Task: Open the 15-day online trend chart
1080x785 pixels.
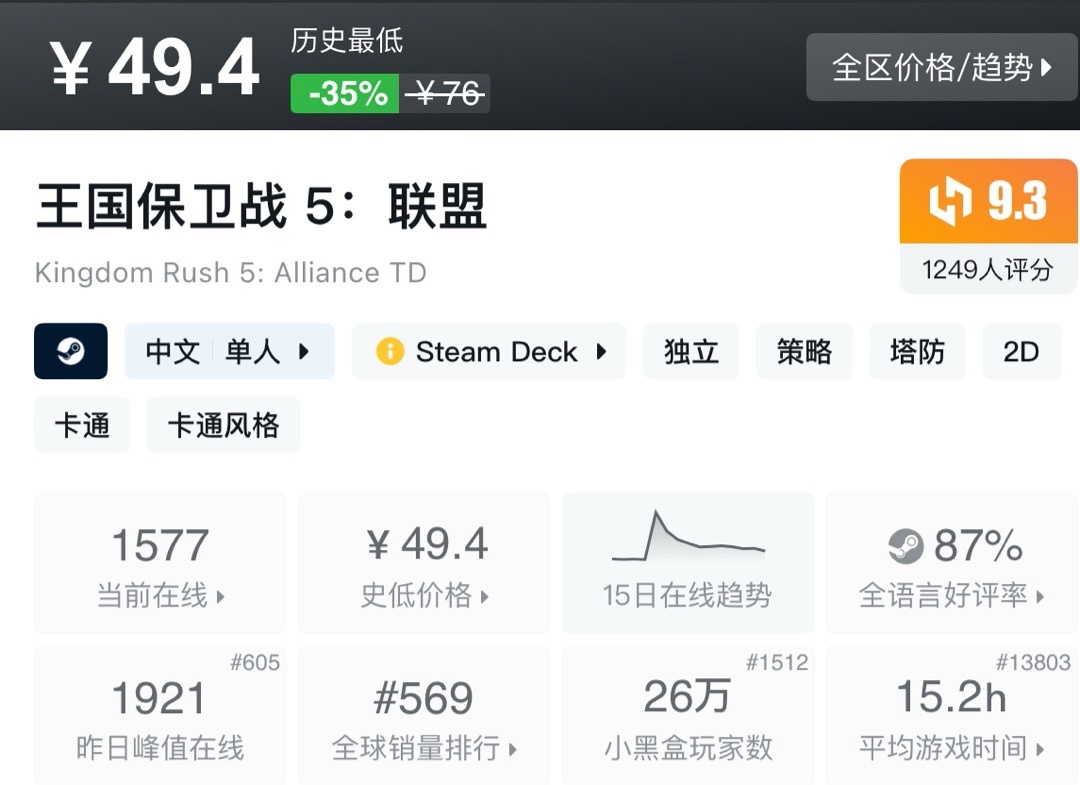Action: (x=688, y=562)
